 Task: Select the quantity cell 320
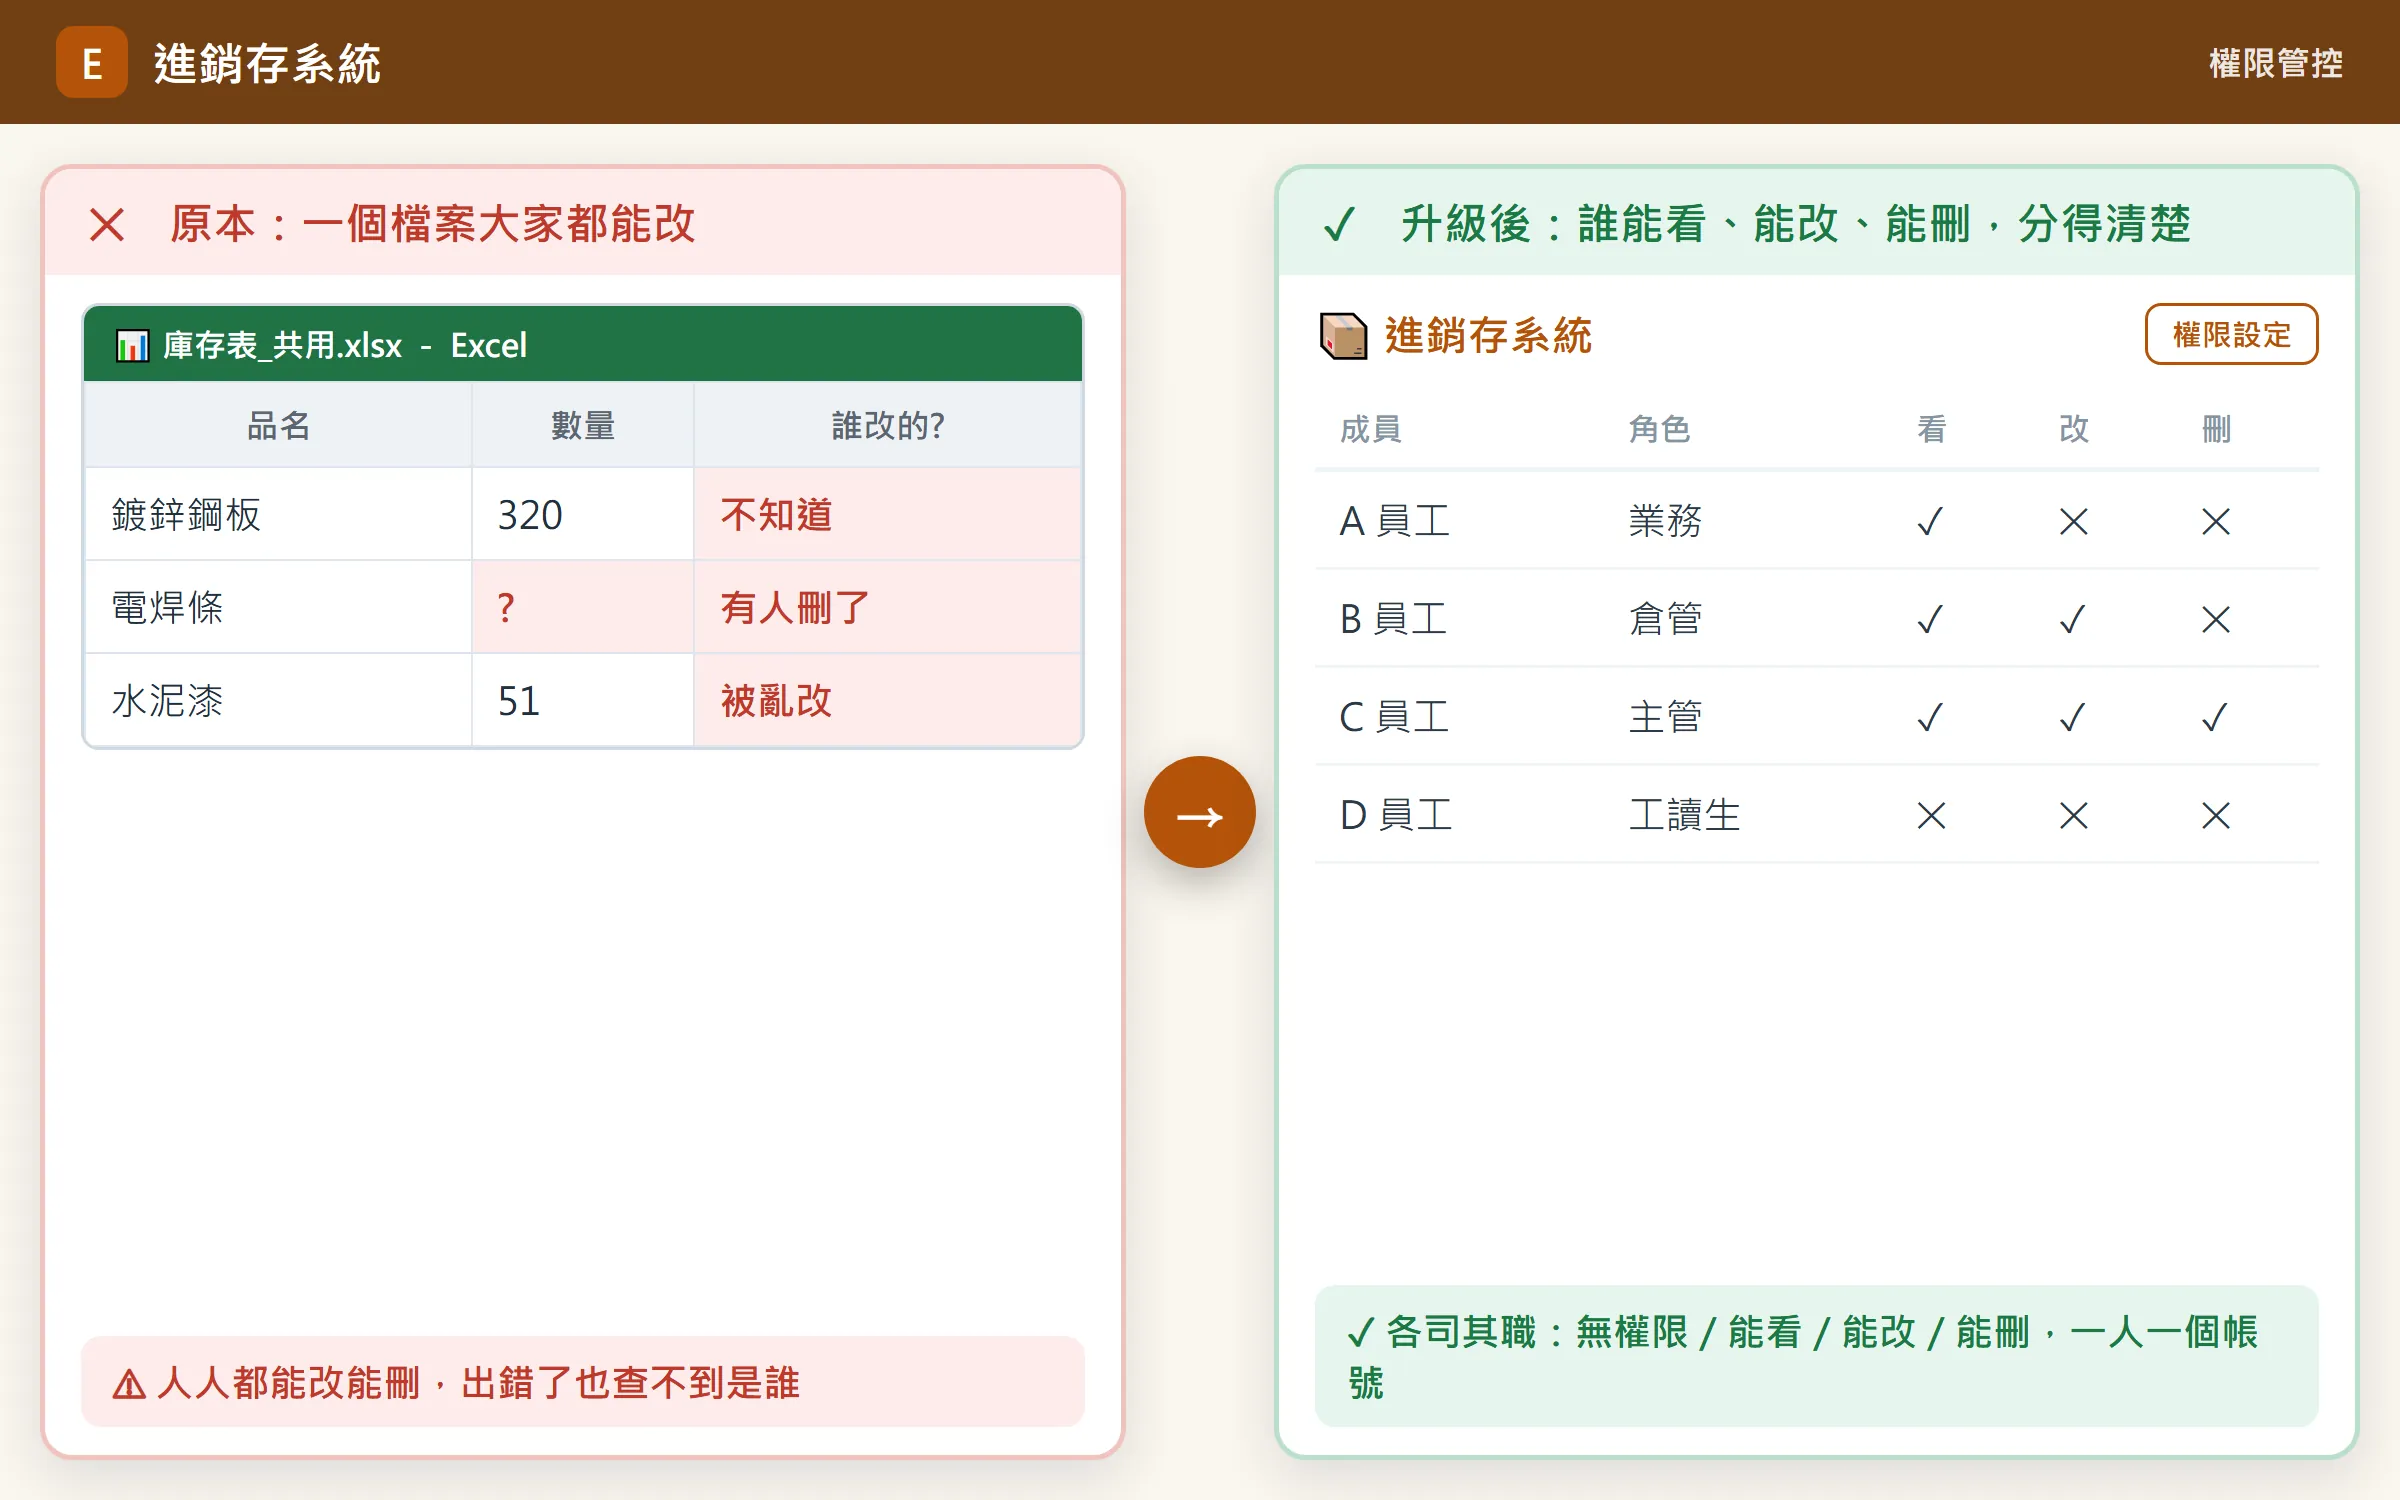[582, 515]
